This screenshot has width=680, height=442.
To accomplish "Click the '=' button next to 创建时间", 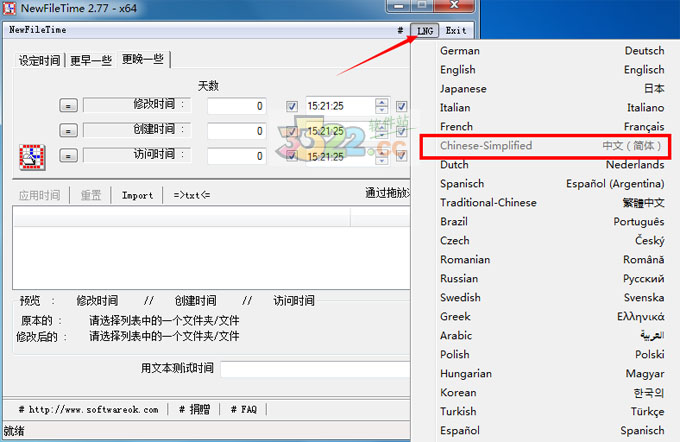I will click(x=68, y=131).
